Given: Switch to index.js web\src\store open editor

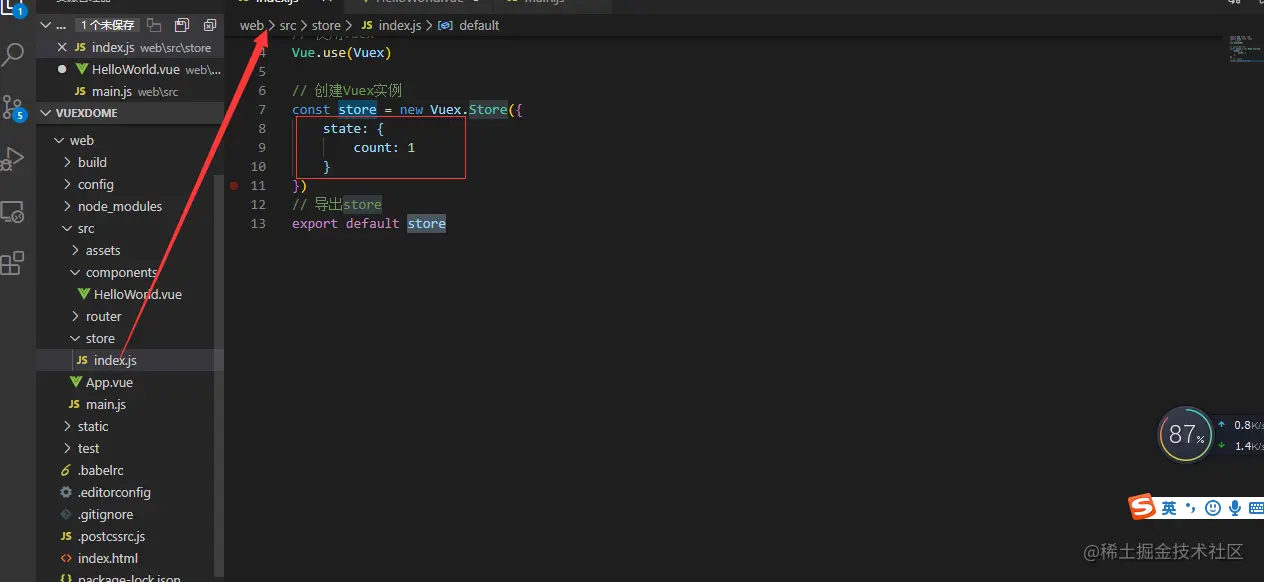Looking at the screenshot, I should 130,47.
